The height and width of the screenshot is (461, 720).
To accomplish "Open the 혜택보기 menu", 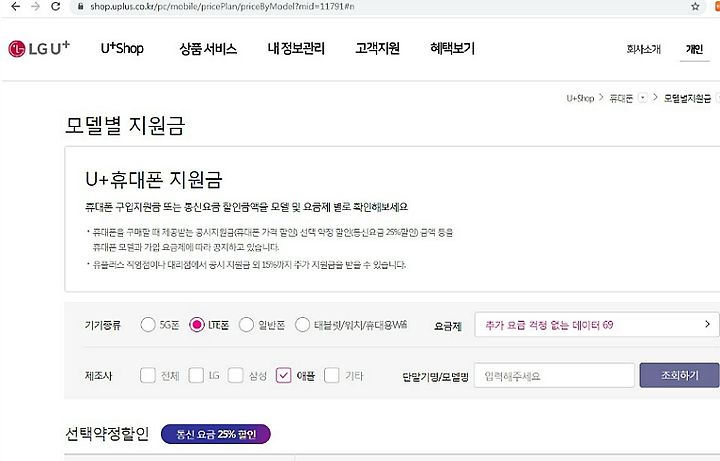I will coord(452,49).
